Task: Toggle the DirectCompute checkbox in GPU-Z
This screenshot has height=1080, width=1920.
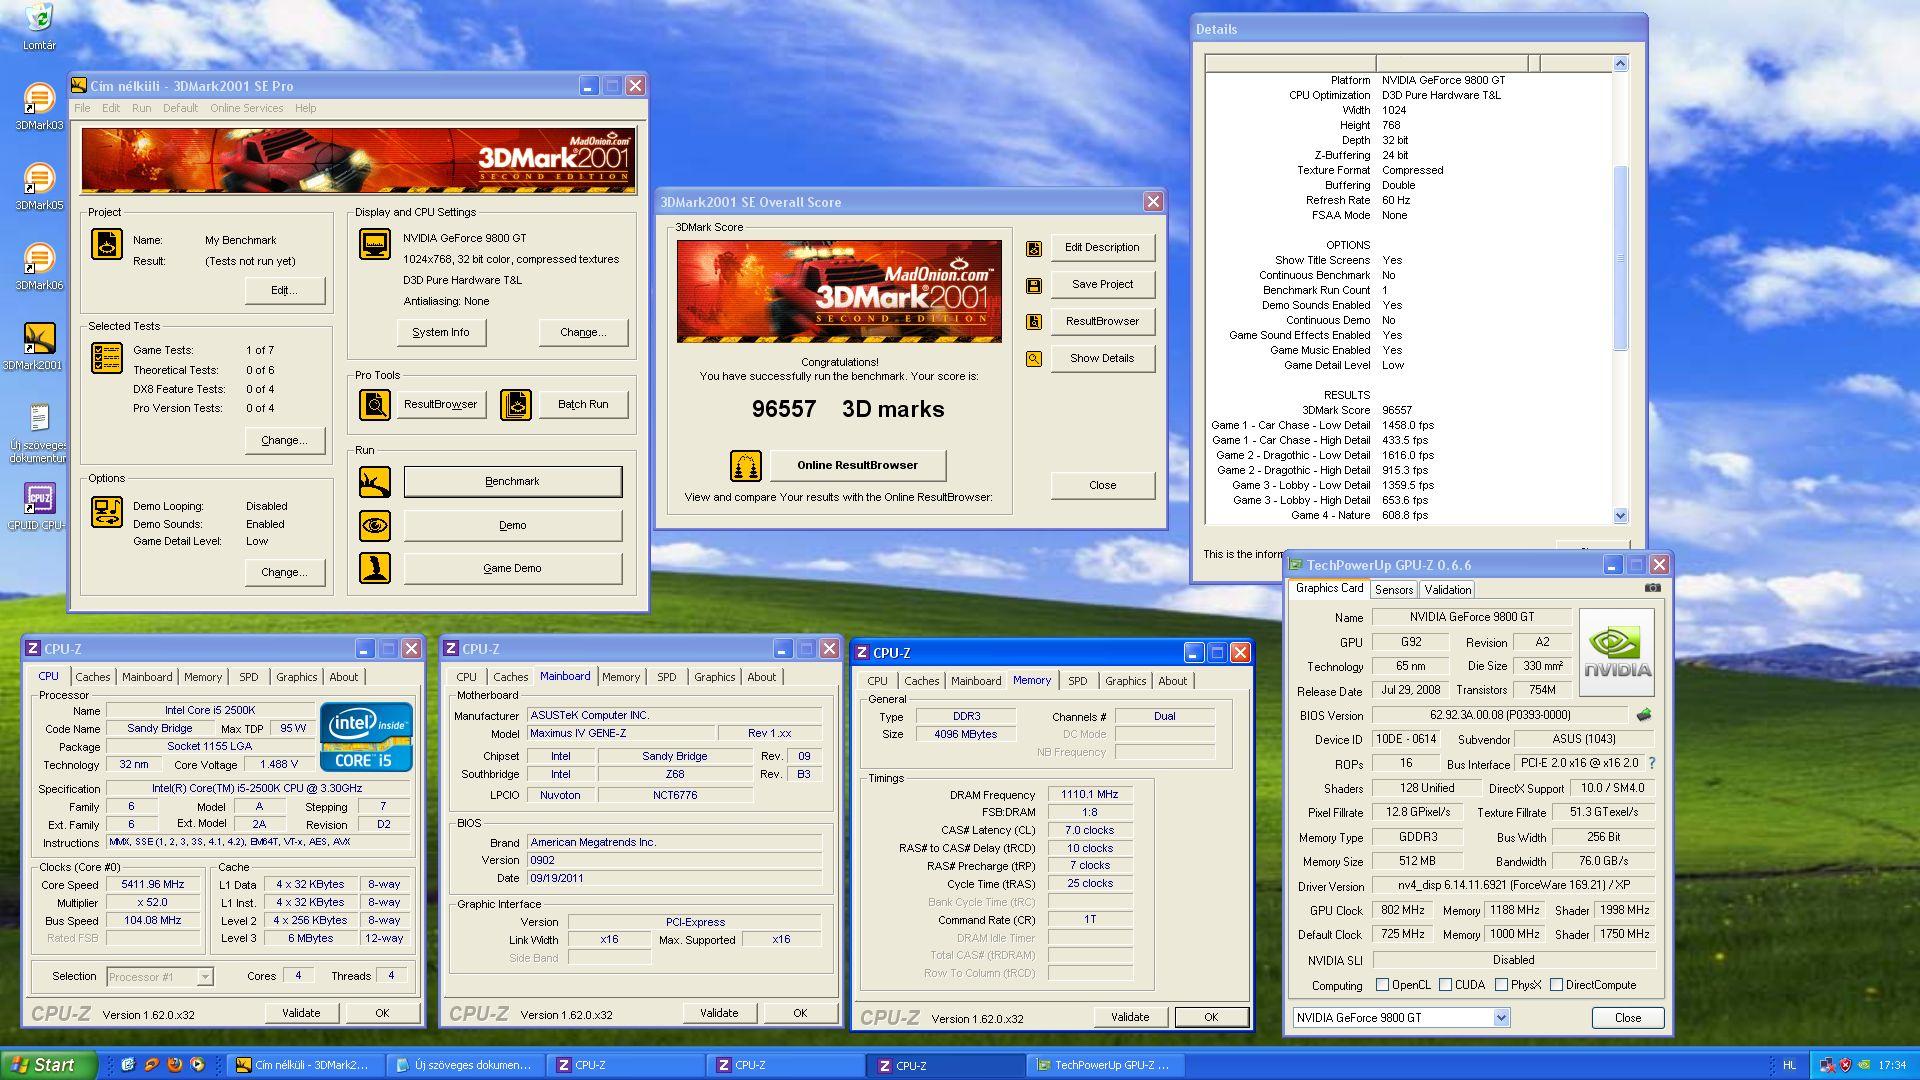Action: (1556, 985)
